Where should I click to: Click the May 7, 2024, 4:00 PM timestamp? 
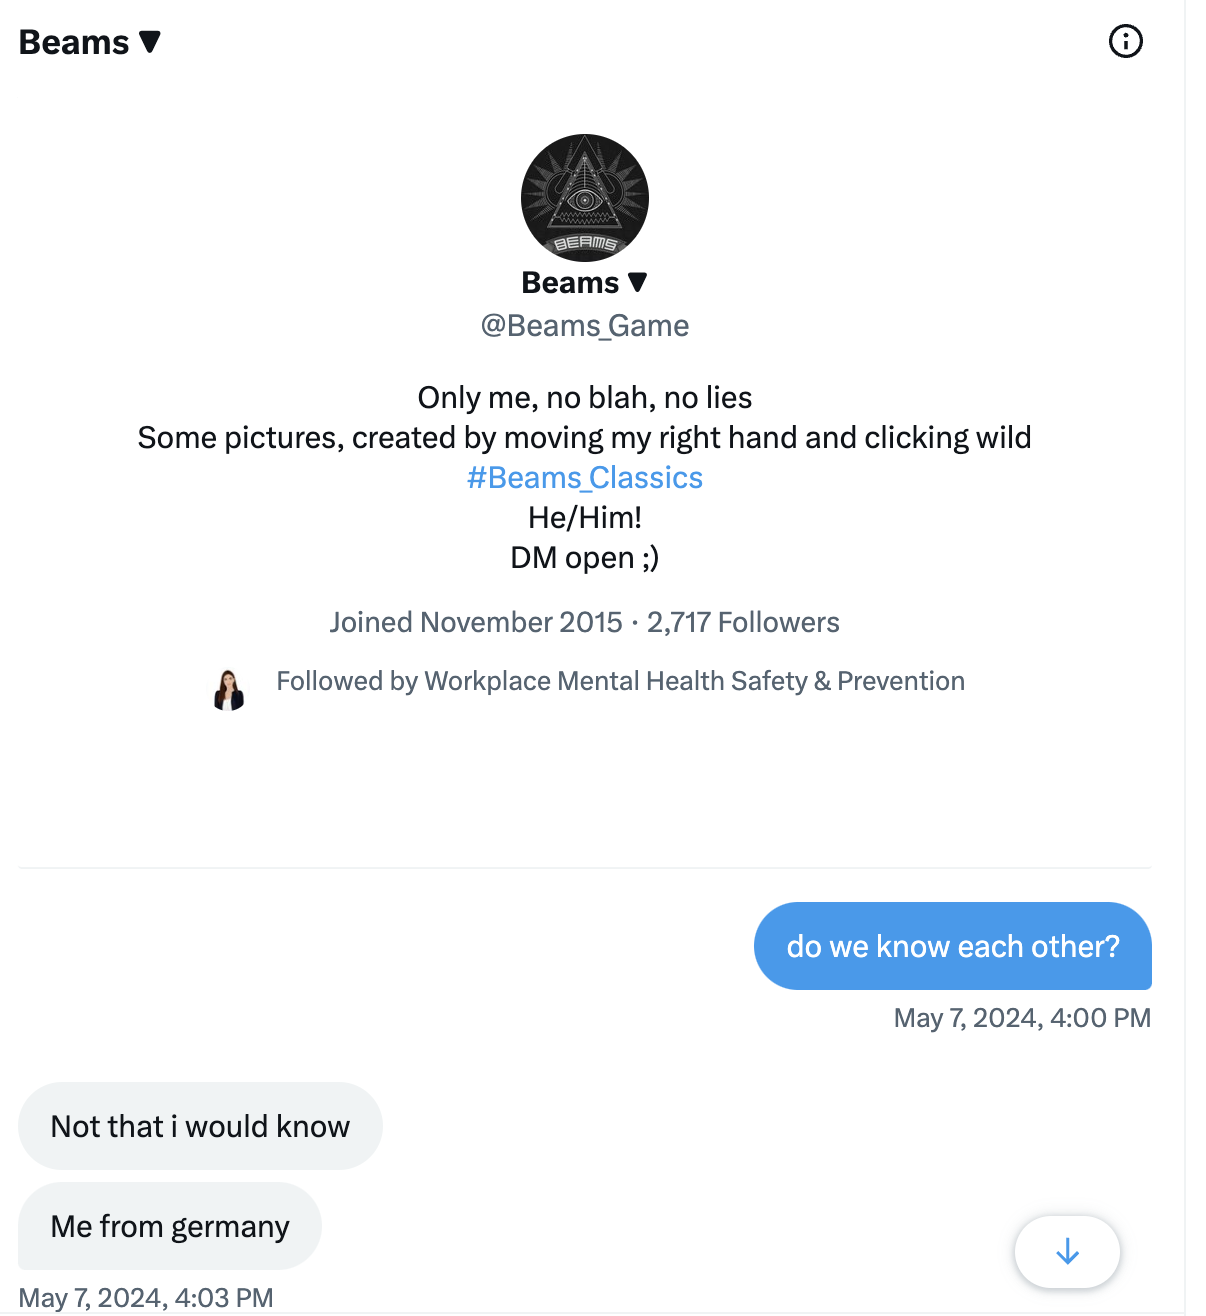(x=1022, y=1018)
